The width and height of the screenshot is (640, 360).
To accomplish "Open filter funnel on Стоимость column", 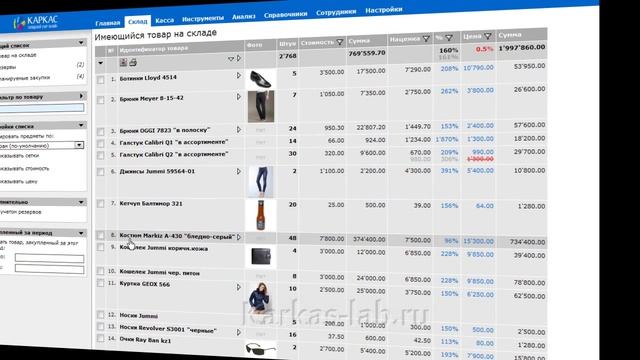I will coord(340,42).
